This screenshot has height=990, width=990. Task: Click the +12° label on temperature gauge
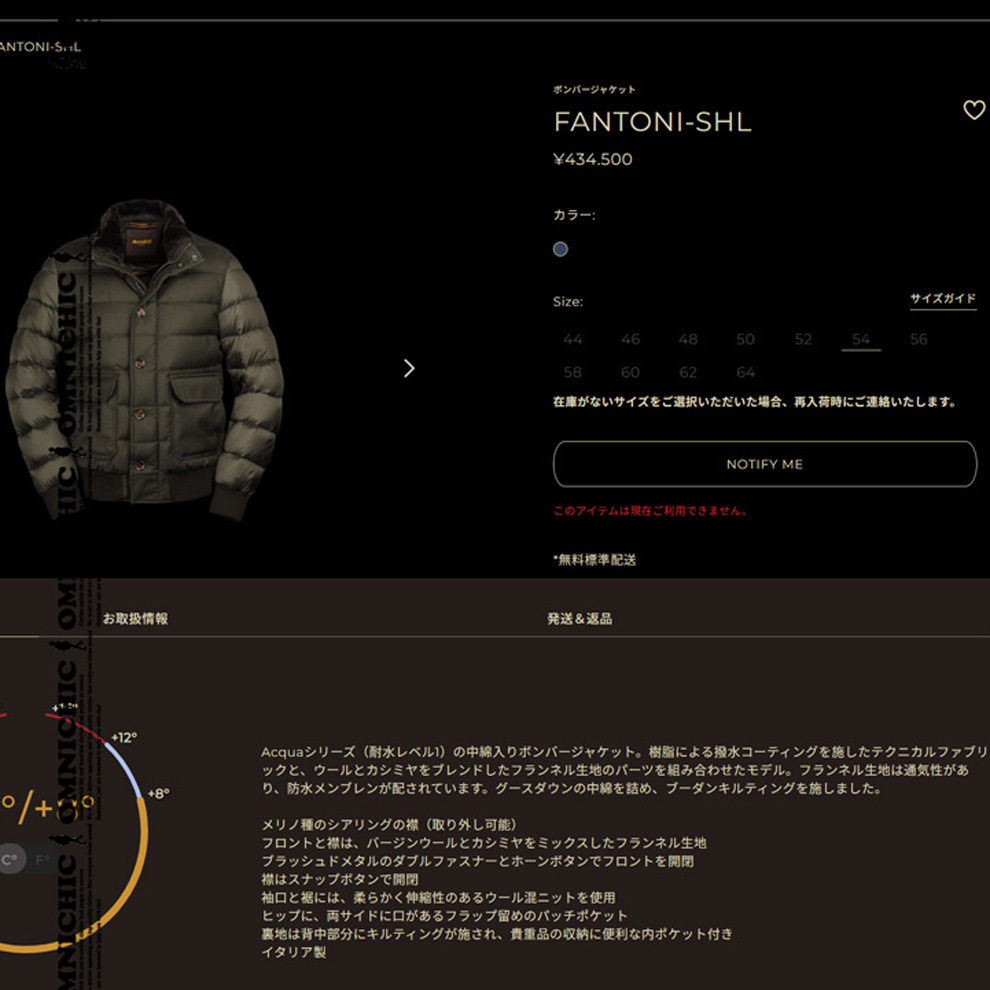click(x=124, y=737)
